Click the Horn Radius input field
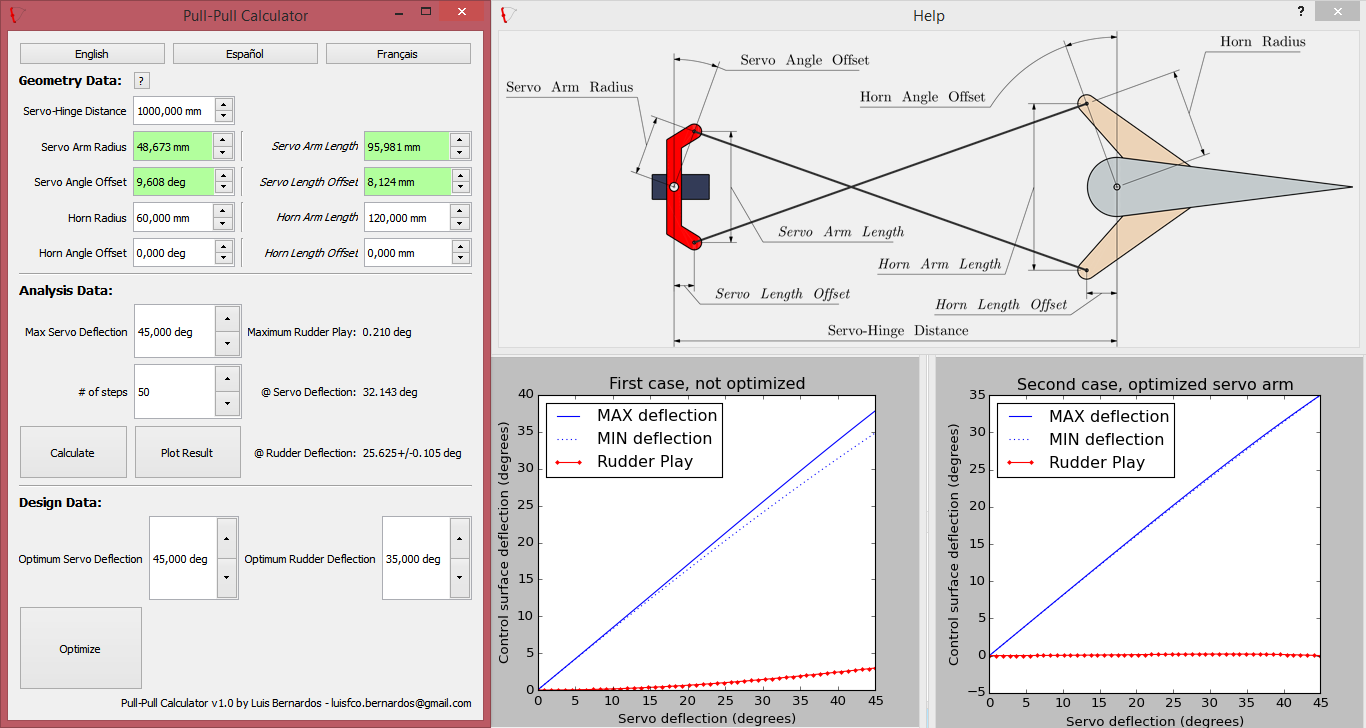This screenshot has width=1366, height=728. (x=172, y=218)
